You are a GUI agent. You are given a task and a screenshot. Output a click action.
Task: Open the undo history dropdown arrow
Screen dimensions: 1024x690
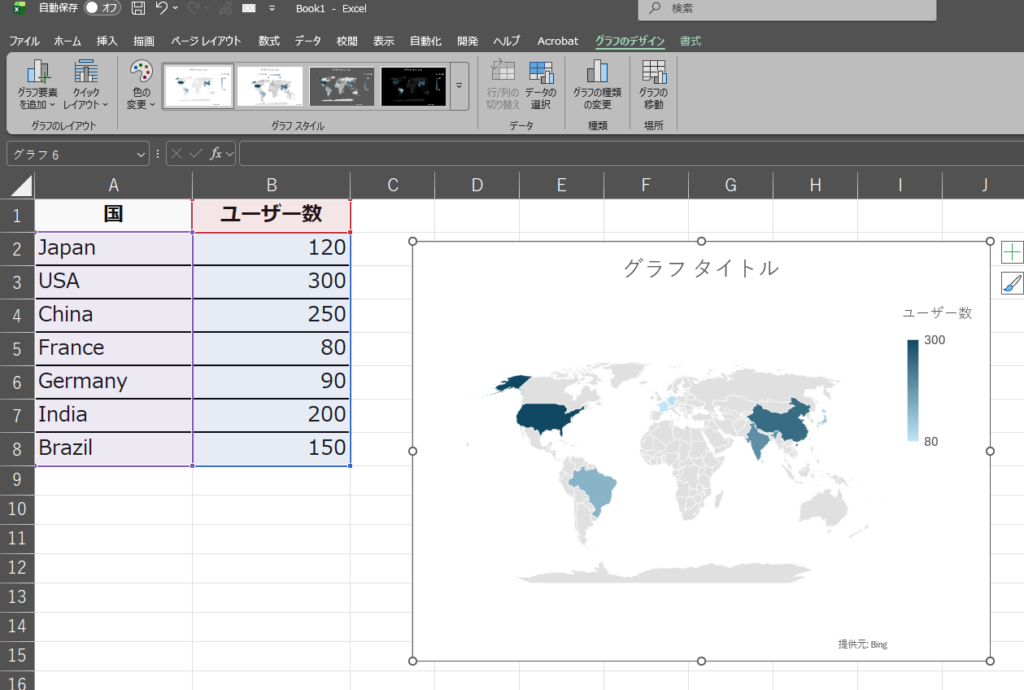tap(176, 9)
